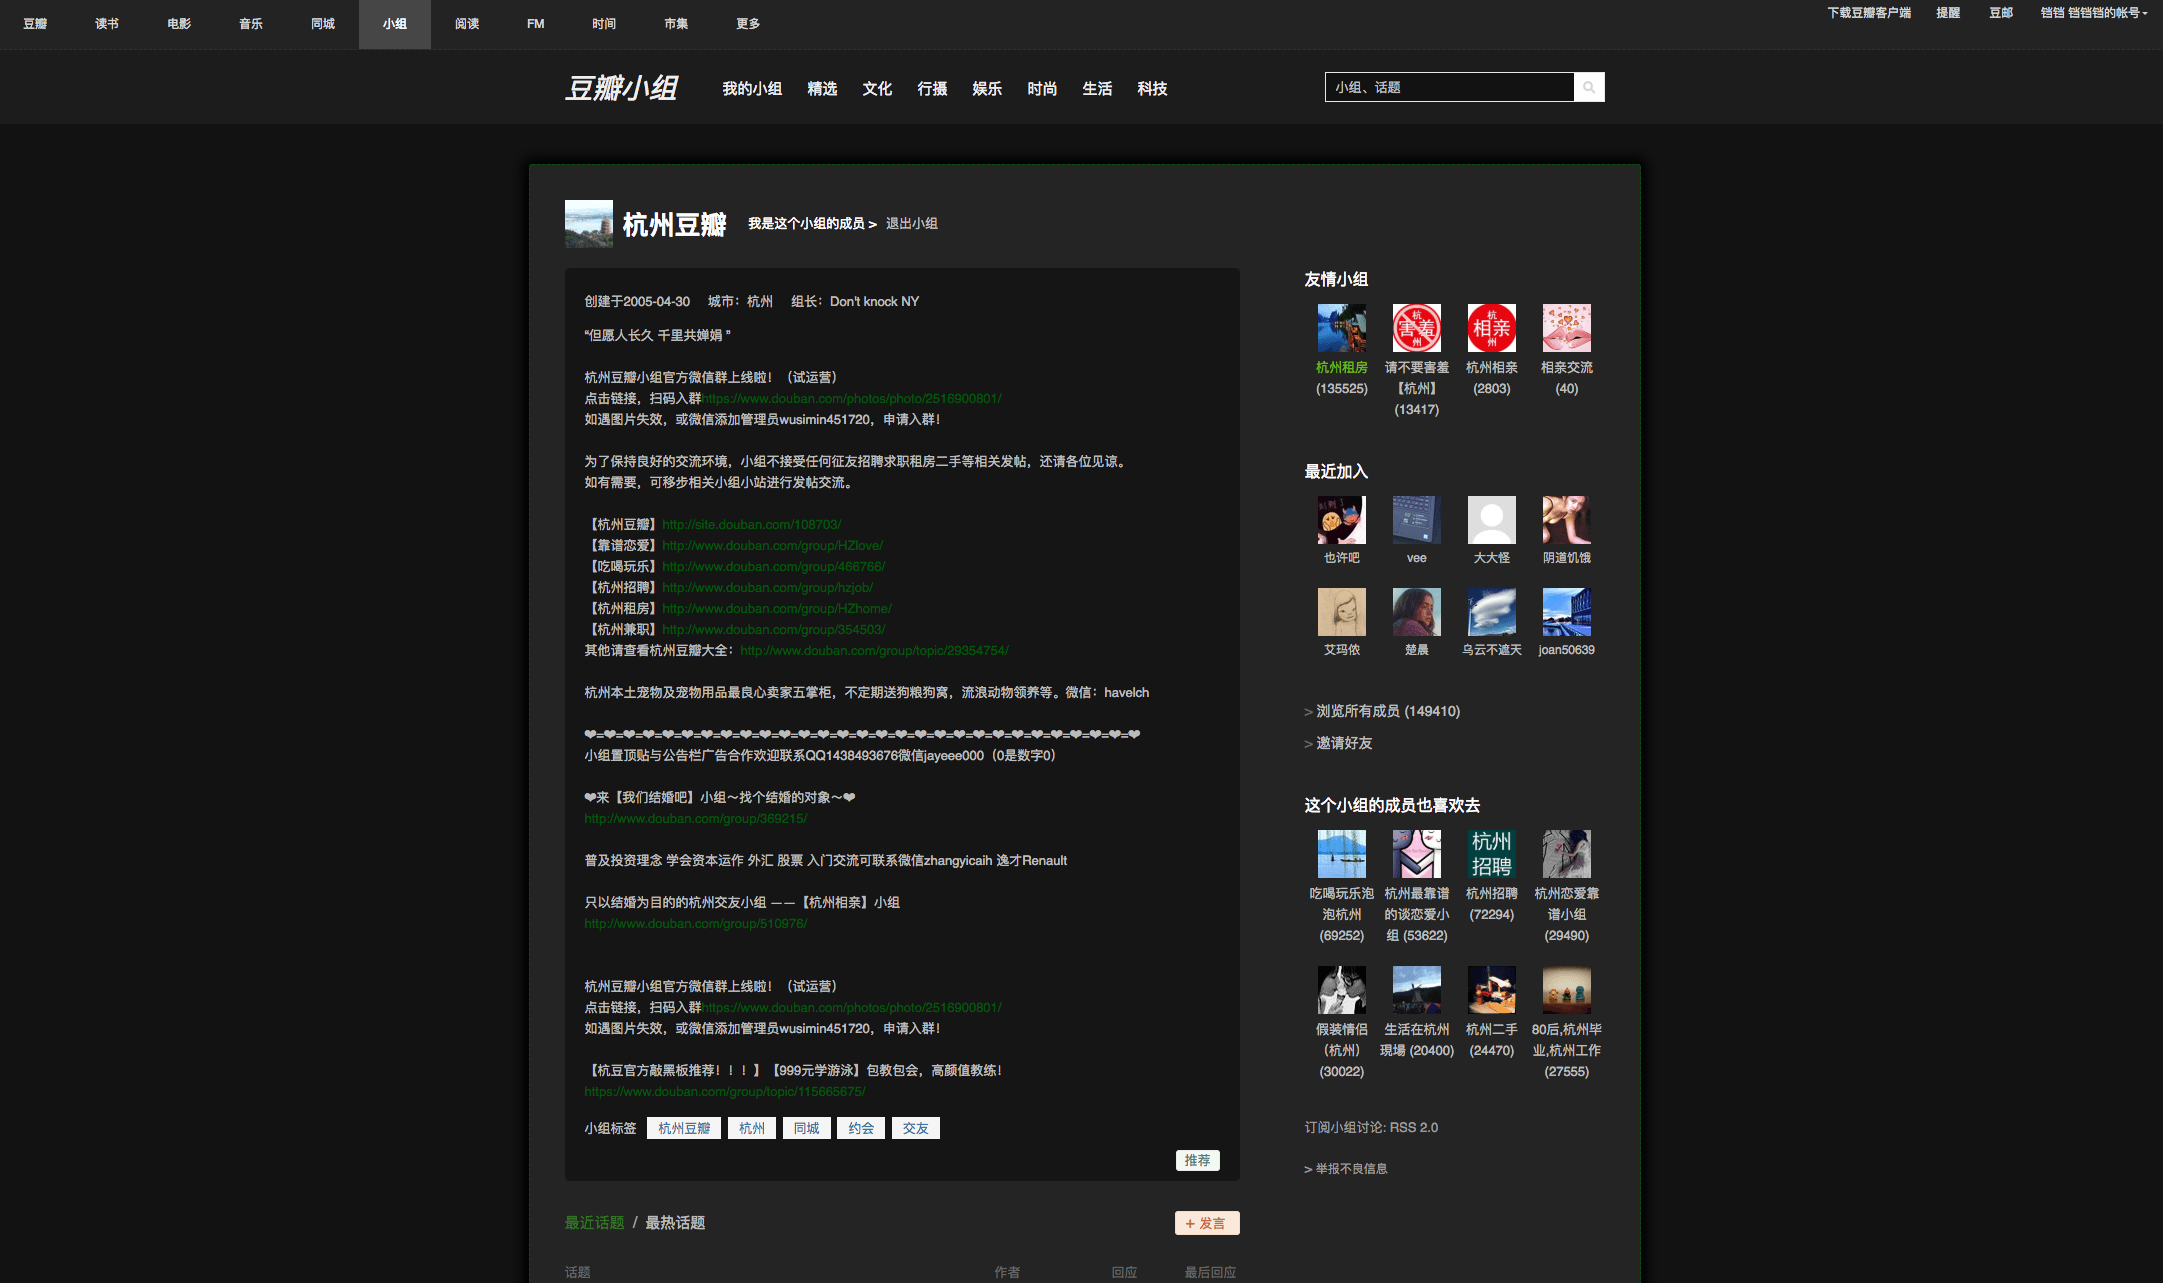Open RSS 2.0 subscription link
The height and width of the screenshot is (1283, 2163).
1414,1128
